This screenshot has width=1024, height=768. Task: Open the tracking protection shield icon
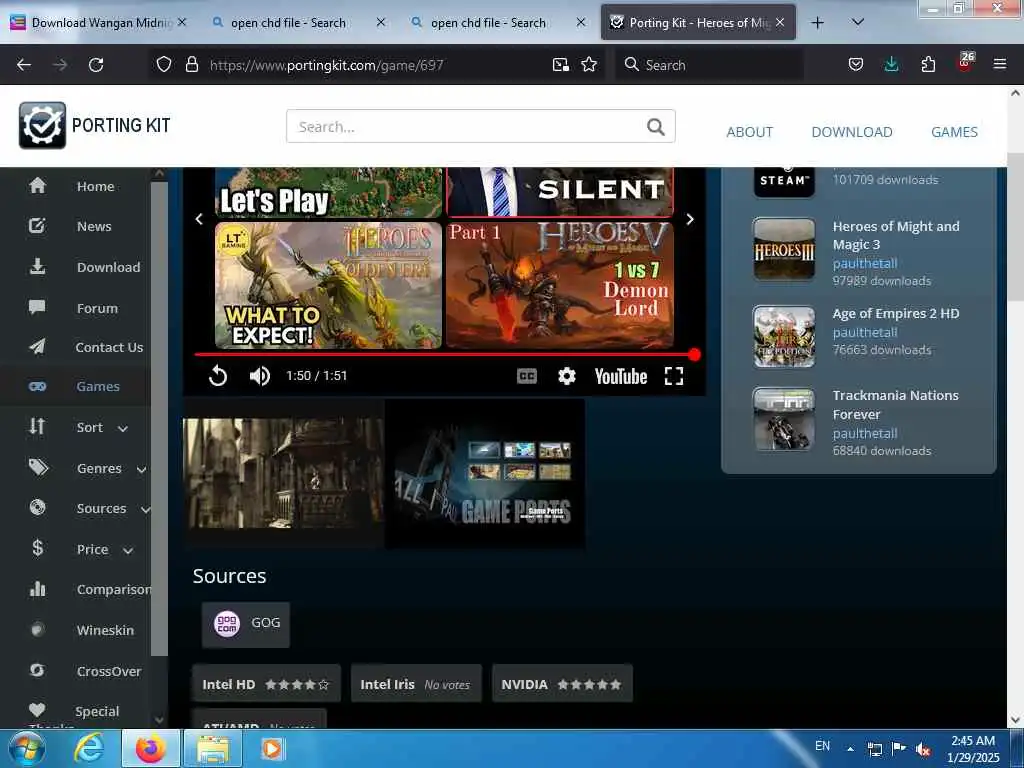[164, 65]
